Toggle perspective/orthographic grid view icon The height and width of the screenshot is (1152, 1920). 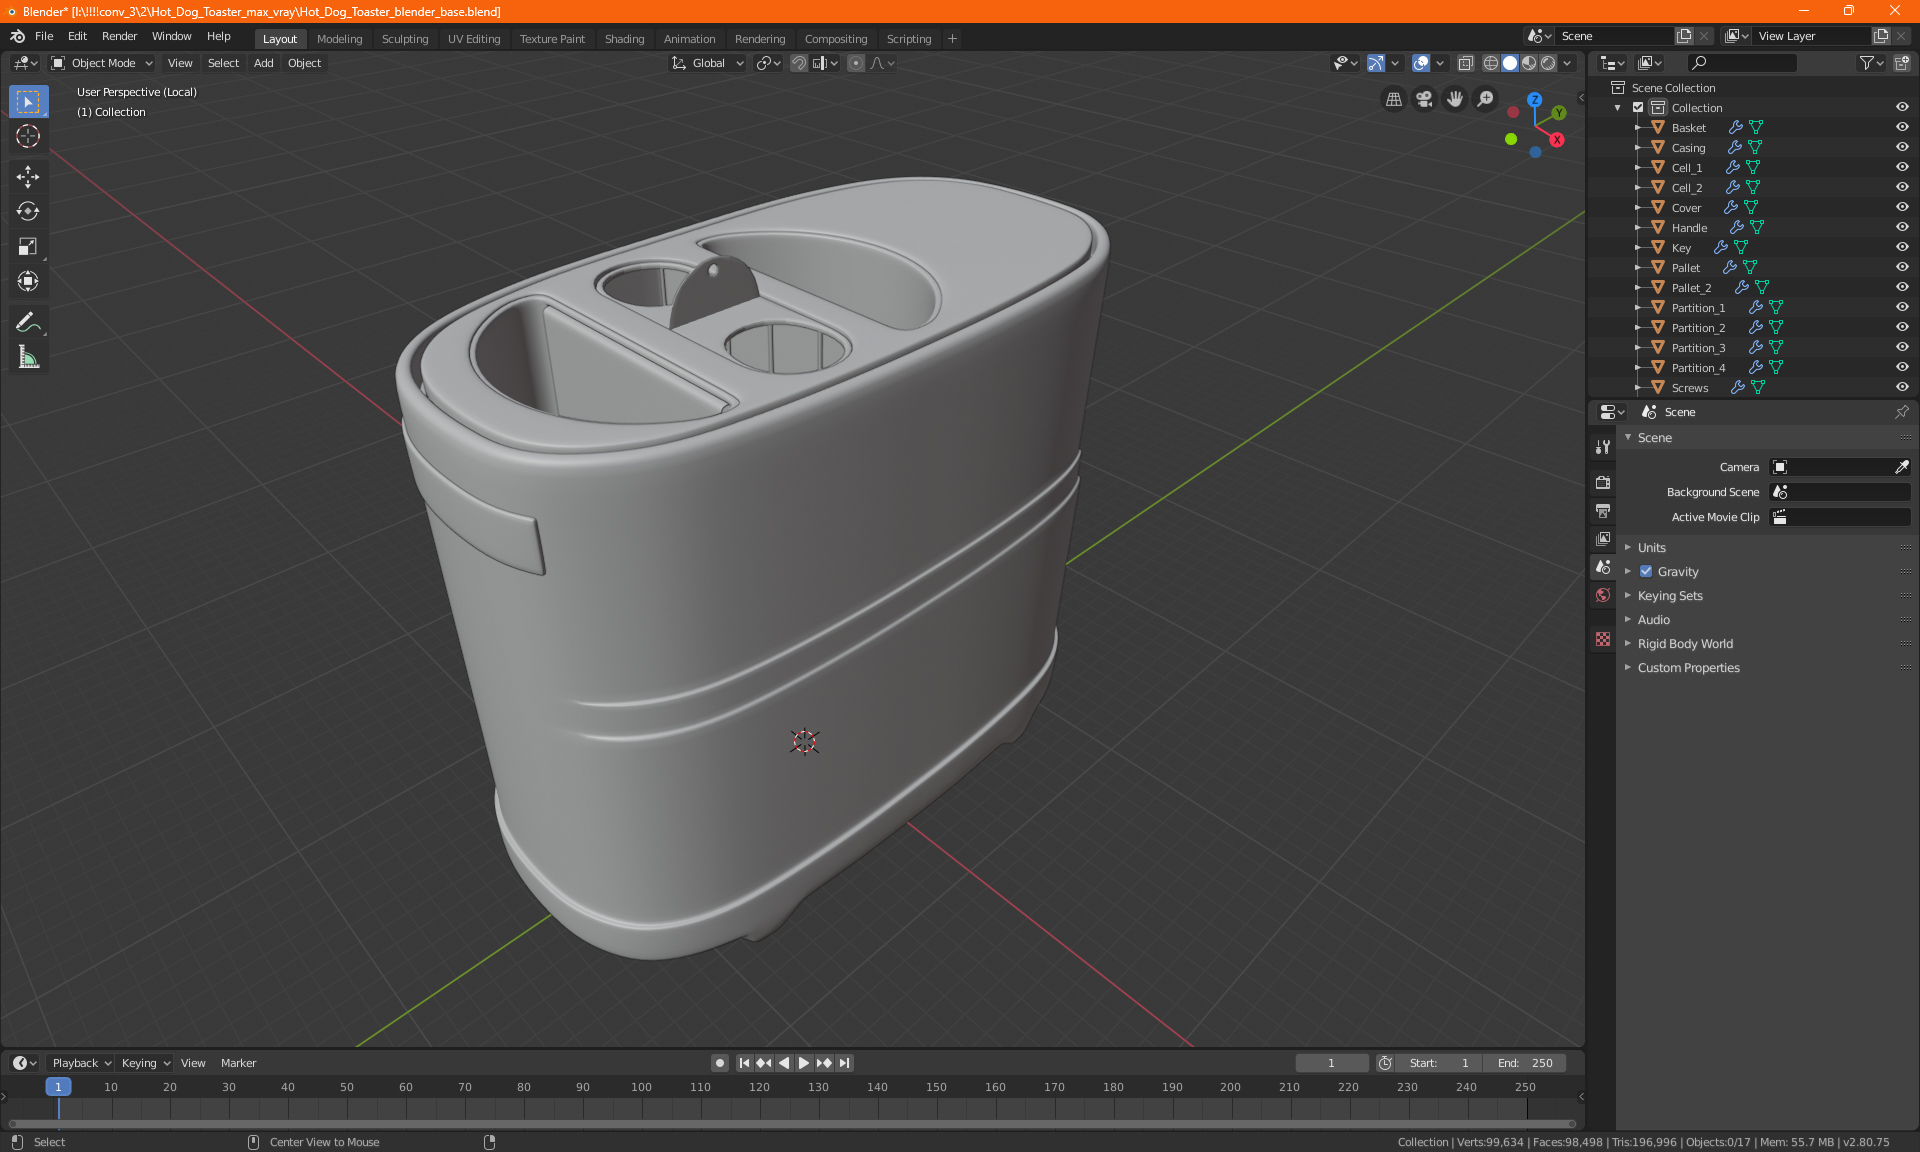[x=1393, y=99]
